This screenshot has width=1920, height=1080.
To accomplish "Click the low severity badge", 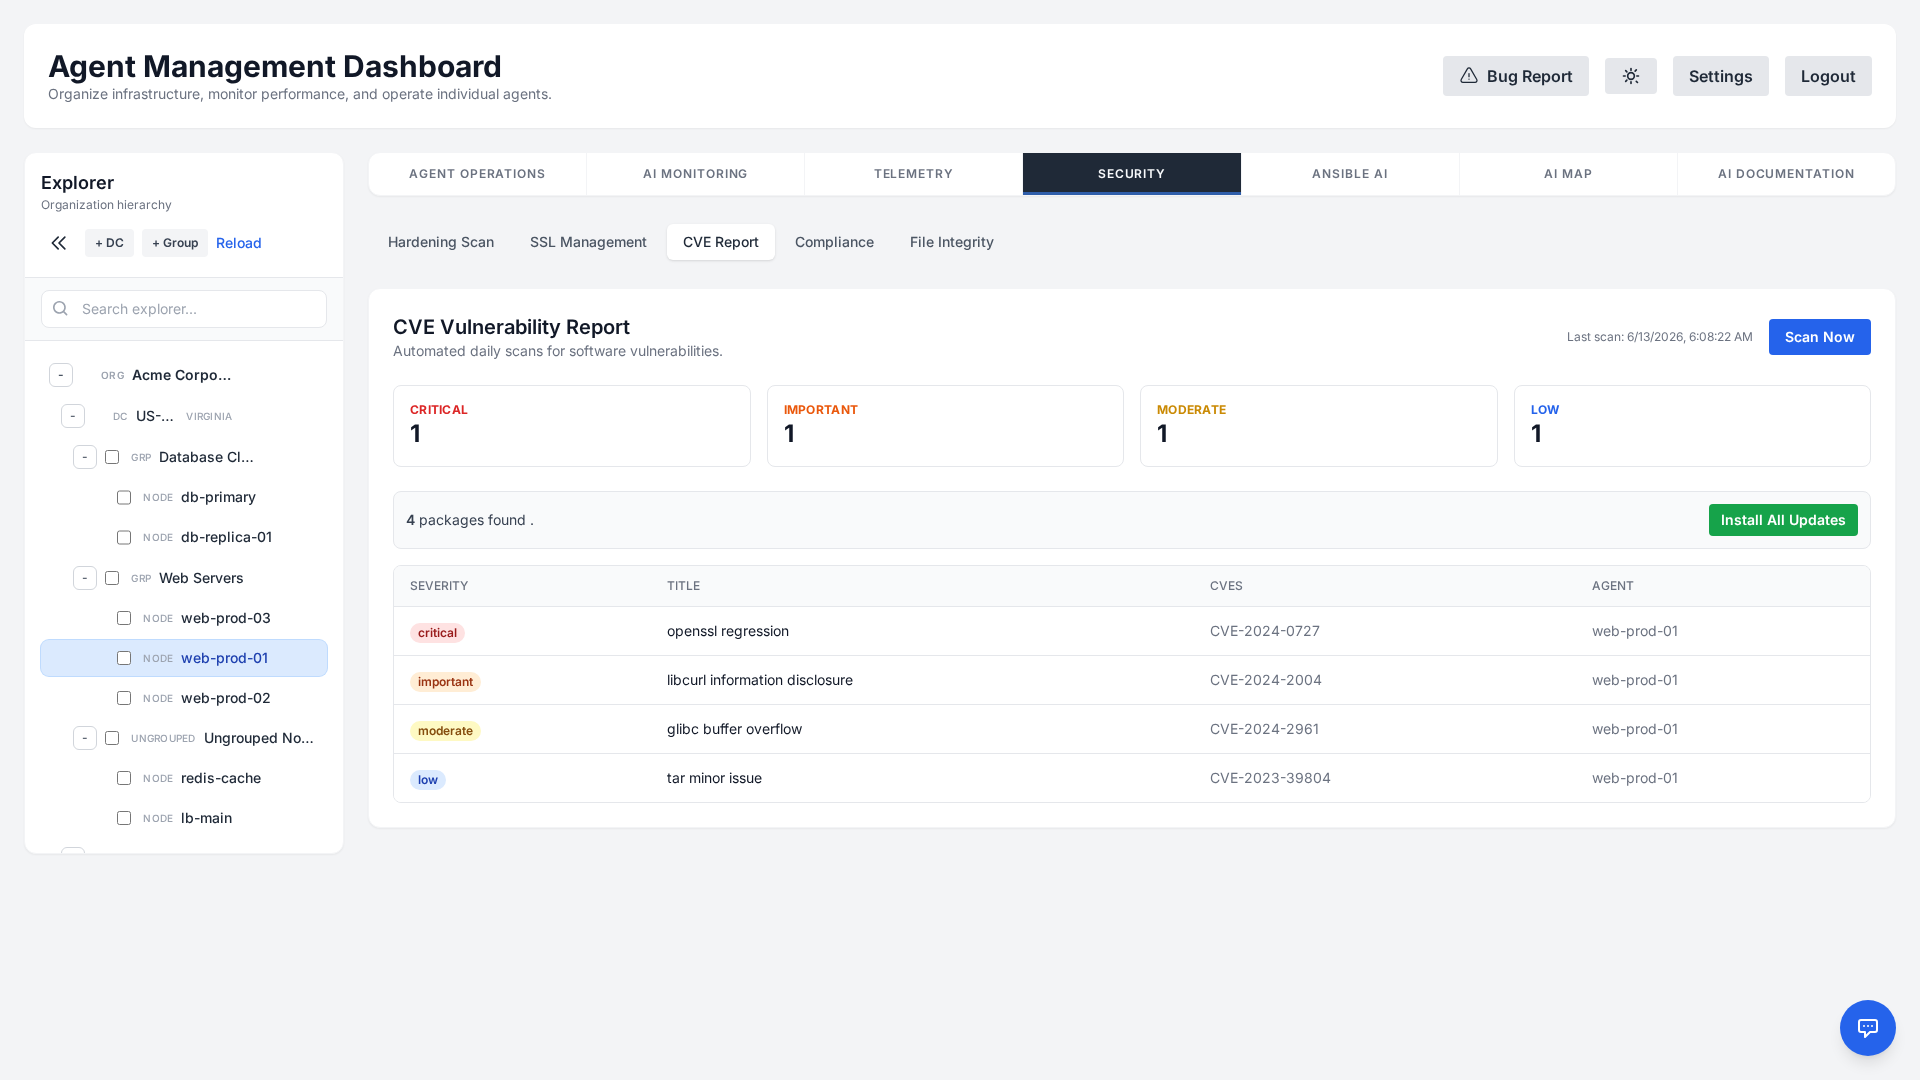I will tap(428, 780).
